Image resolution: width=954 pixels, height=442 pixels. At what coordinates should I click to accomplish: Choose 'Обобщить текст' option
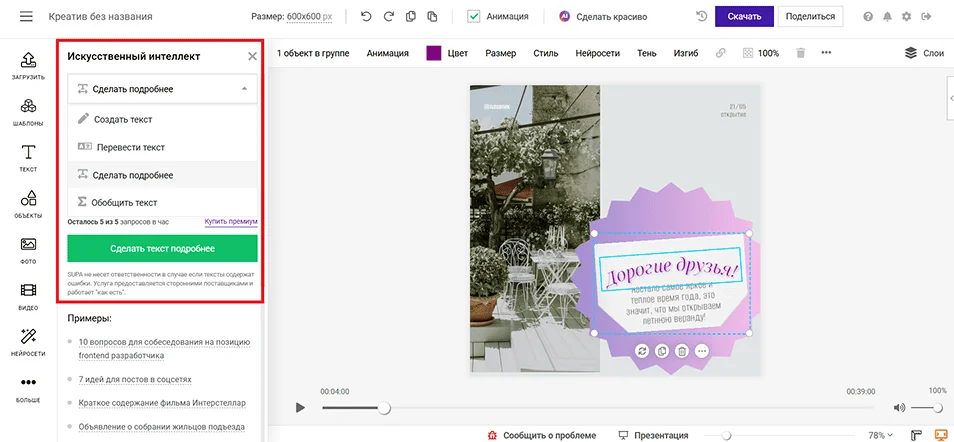[x=125, y=202]
